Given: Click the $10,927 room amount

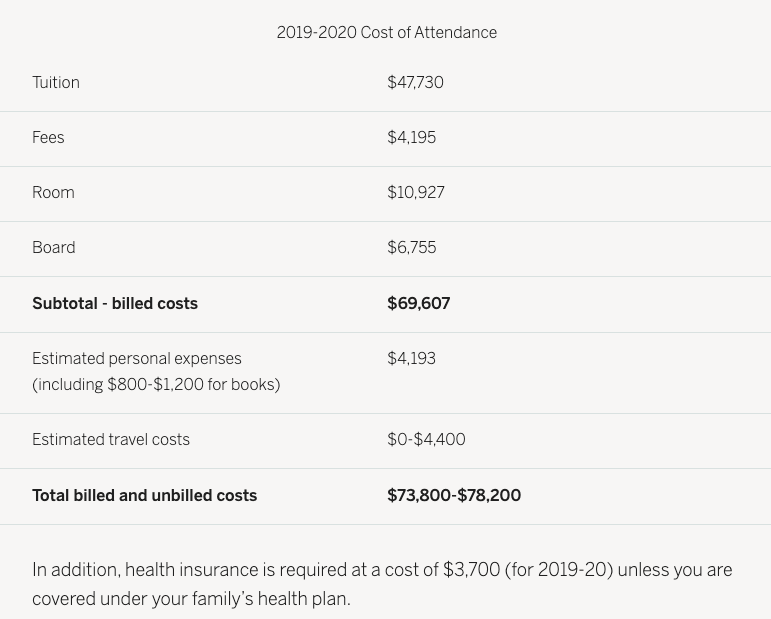Looking at the screenshot, I should (x=416, y=193).
